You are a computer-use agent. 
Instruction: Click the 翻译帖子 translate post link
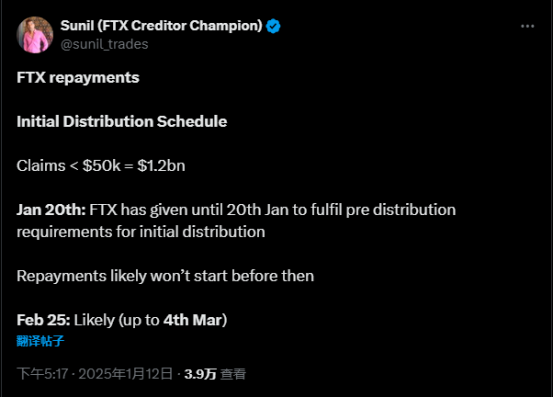click(40, 341)
